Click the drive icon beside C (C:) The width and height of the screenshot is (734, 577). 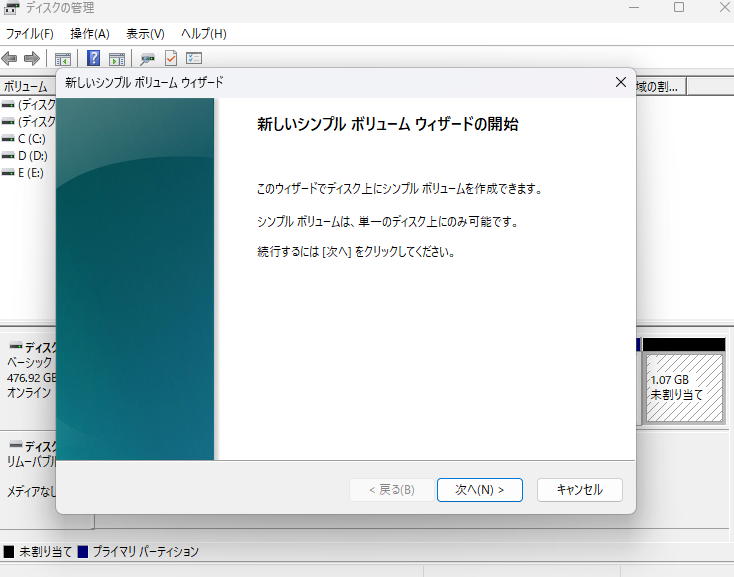[8, 139]
